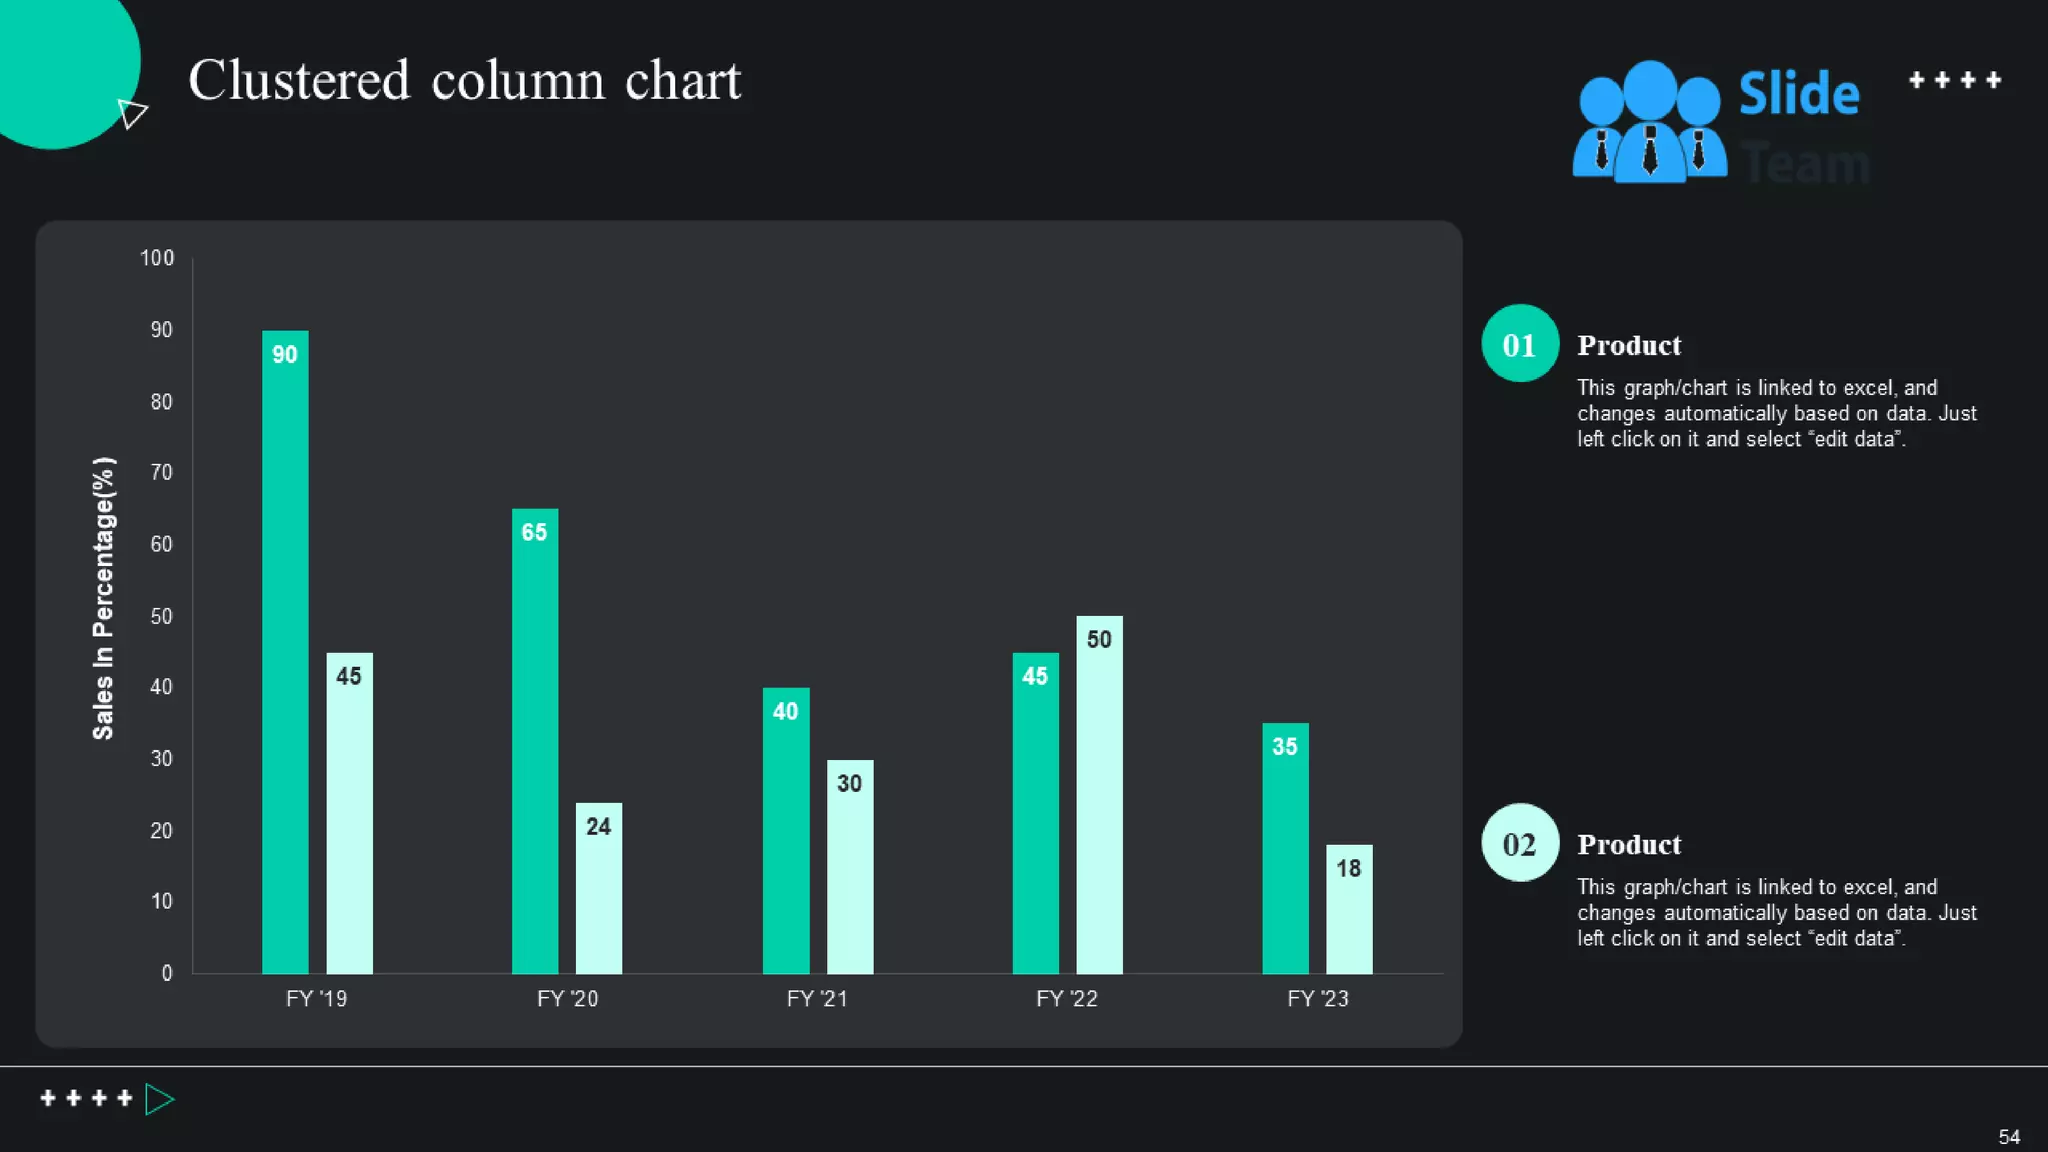Viewport: 2048px width, 1152px height.
Task: Click the 'Clustered column chart' title
Action: coord(465,80)
